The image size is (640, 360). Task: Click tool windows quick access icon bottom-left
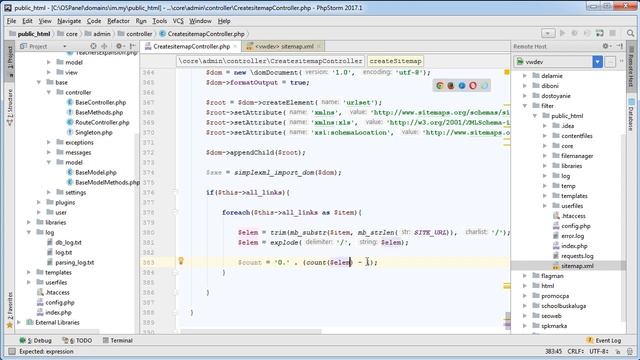pyautogui.click(x=12, y=351)
